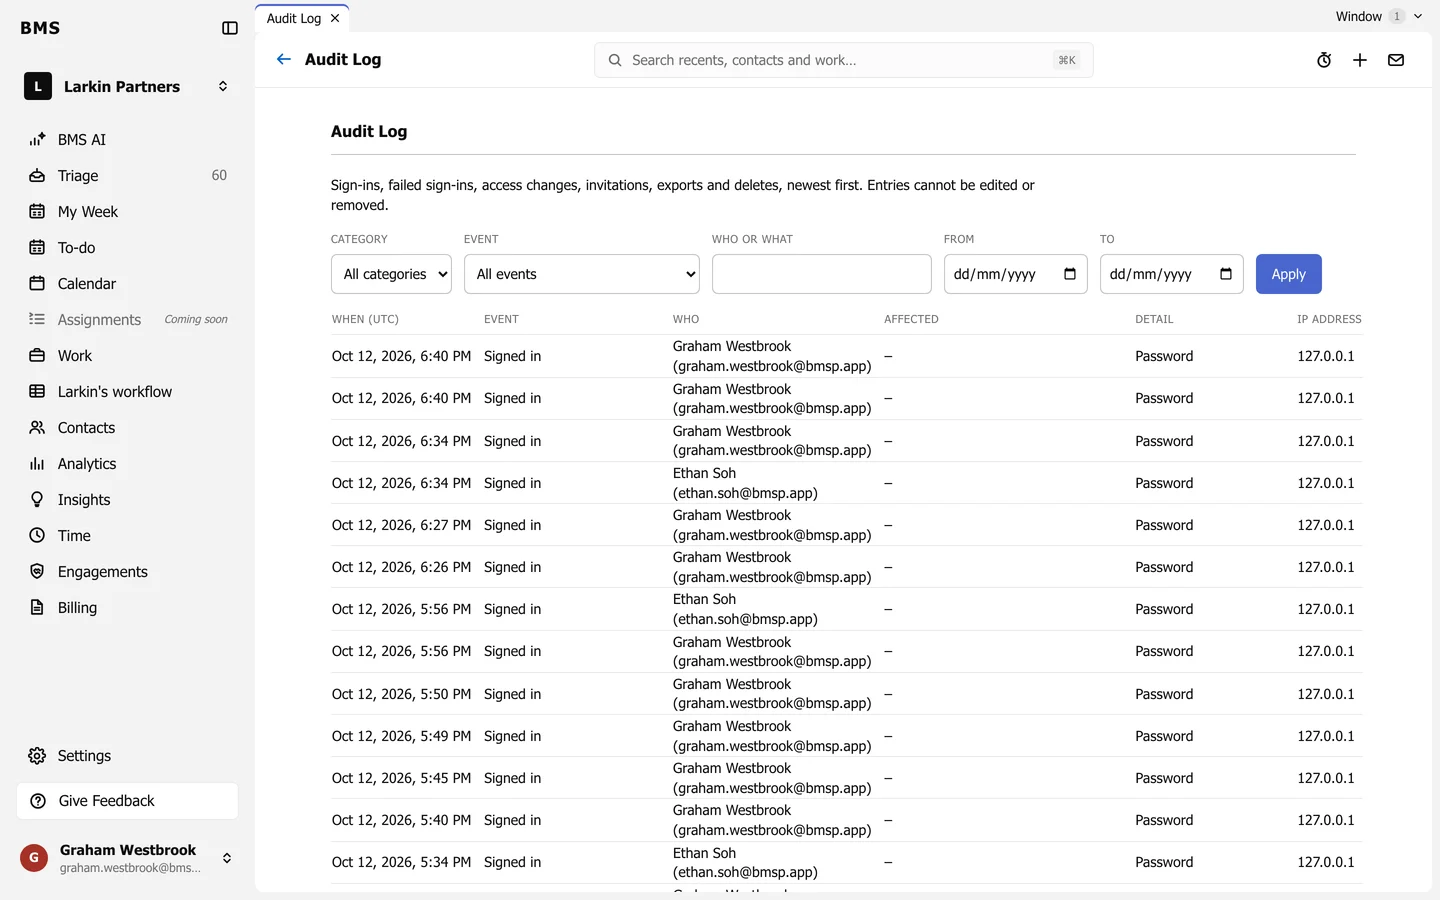Click the Window menu label

pyautogui.click(x=1358, y=16)
